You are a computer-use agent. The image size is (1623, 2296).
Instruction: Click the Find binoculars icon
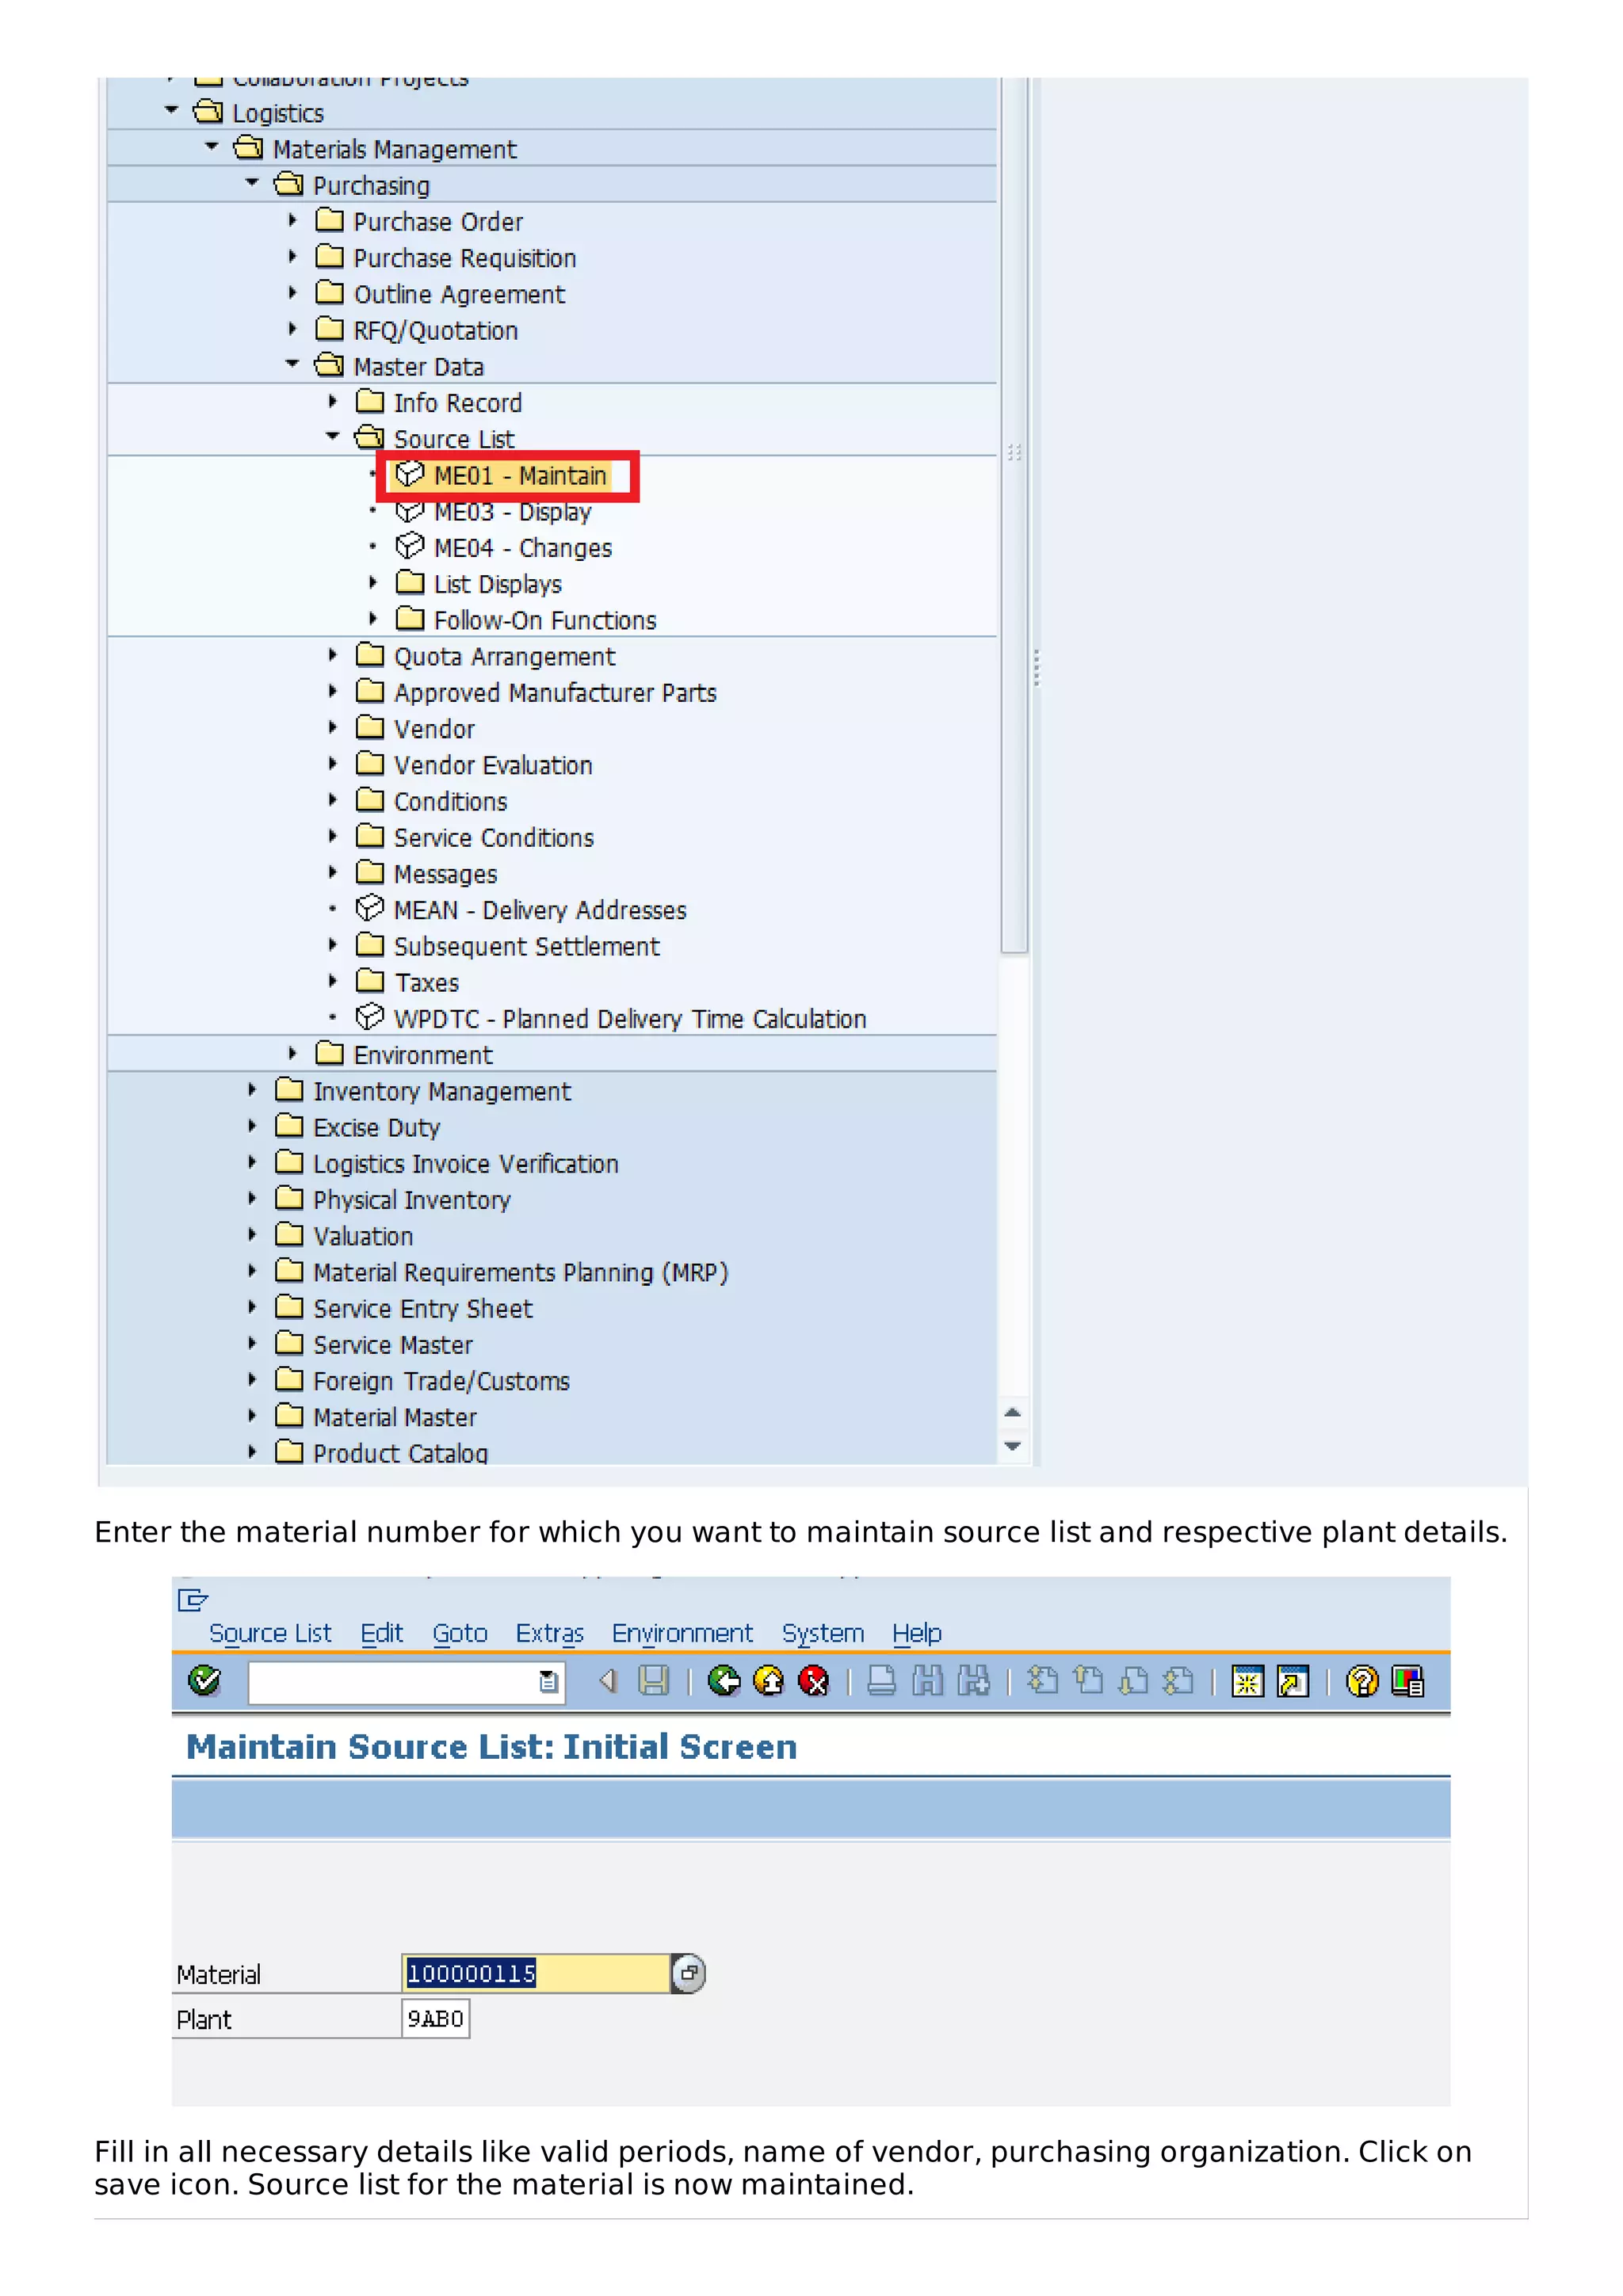(927, 1681)
